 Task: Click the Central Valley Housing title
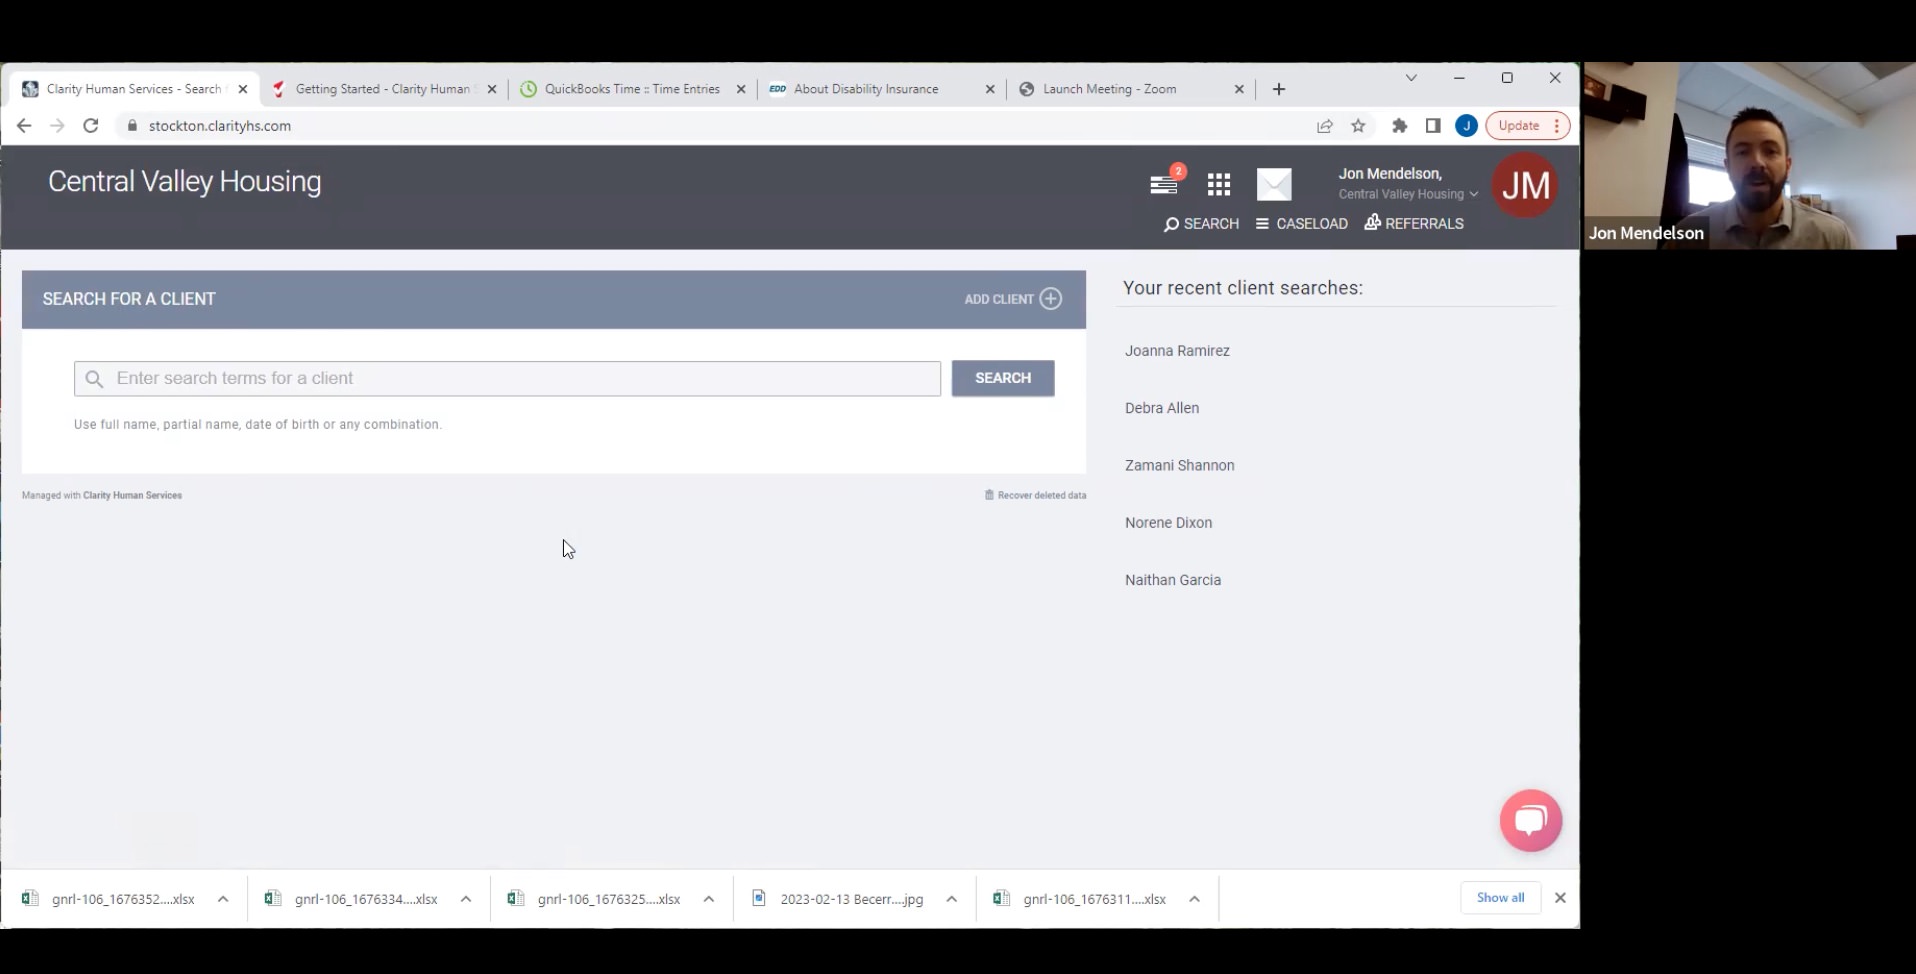click(185, 182)
